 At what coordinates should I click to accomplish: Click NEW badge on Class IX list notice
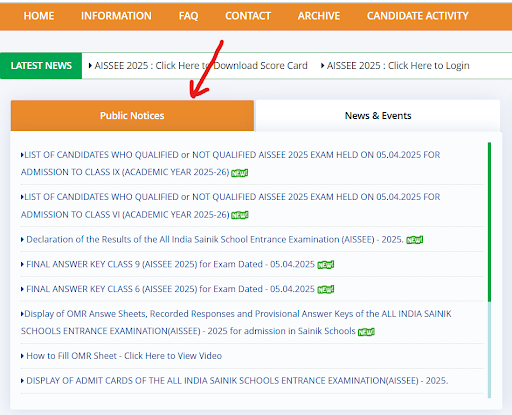click(240, 173)
